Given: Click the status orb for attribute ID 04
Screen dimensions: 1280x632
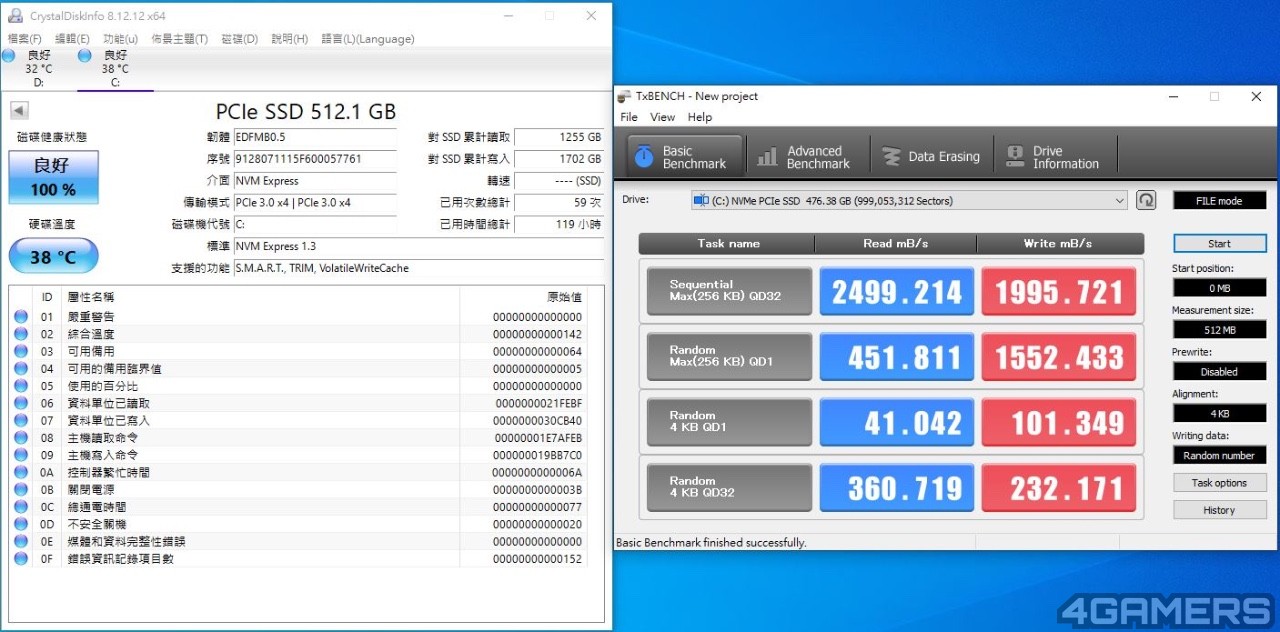Looking at the screenshot, I should 21,369.
